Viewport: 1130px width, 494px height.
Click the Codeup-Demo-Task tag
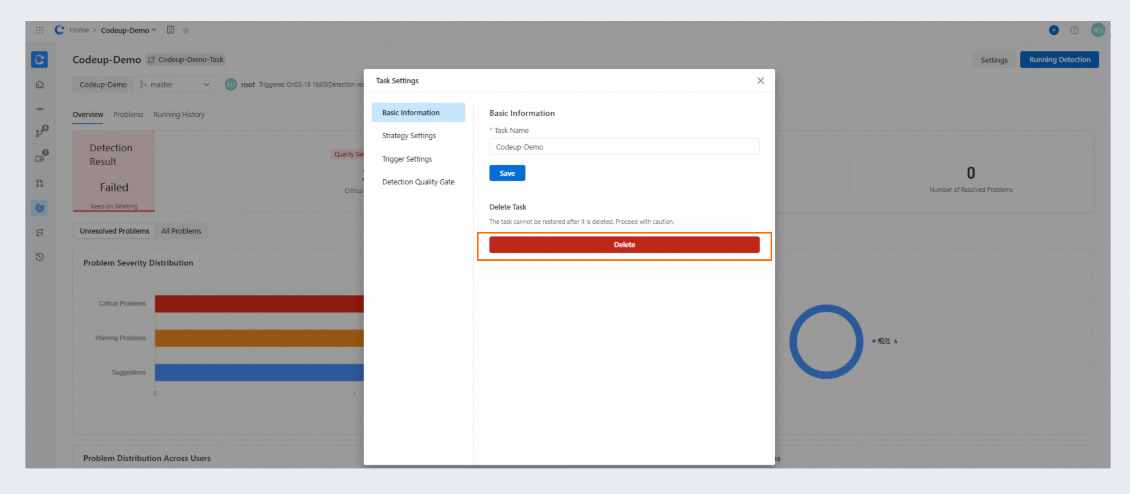pyautogui.click(x=186, y=60)
